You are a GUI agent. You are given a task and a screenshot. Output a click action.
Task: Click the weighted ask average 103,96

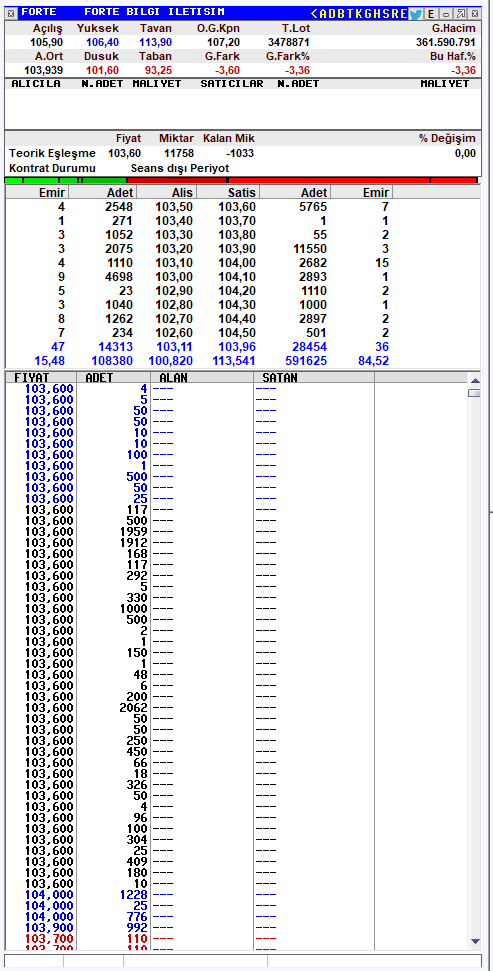point(237,347)
